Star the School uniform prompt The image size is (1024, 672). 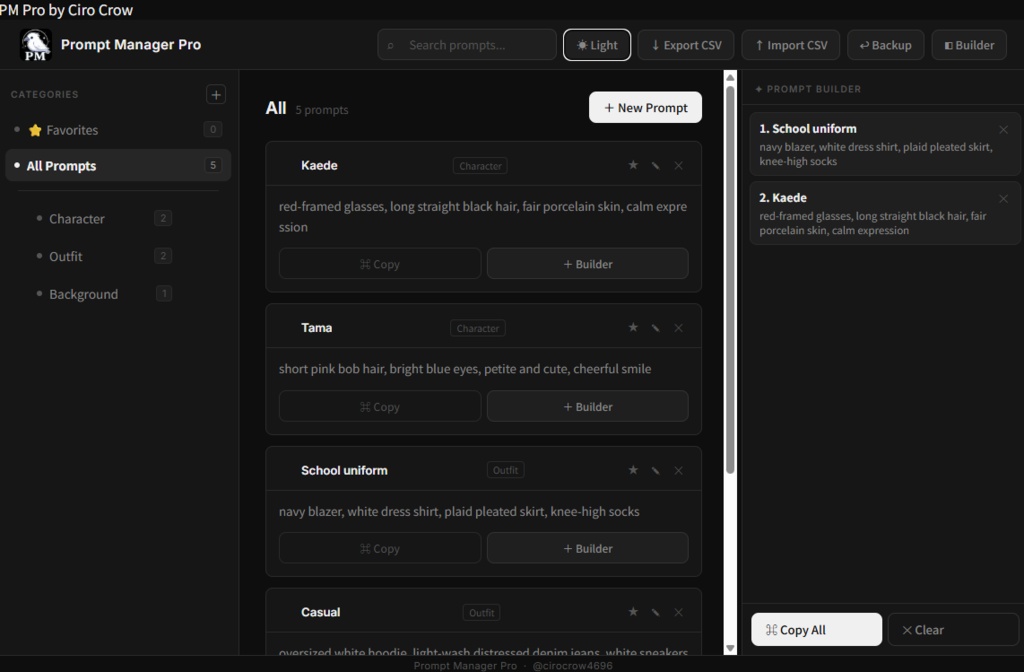[633, 470]
